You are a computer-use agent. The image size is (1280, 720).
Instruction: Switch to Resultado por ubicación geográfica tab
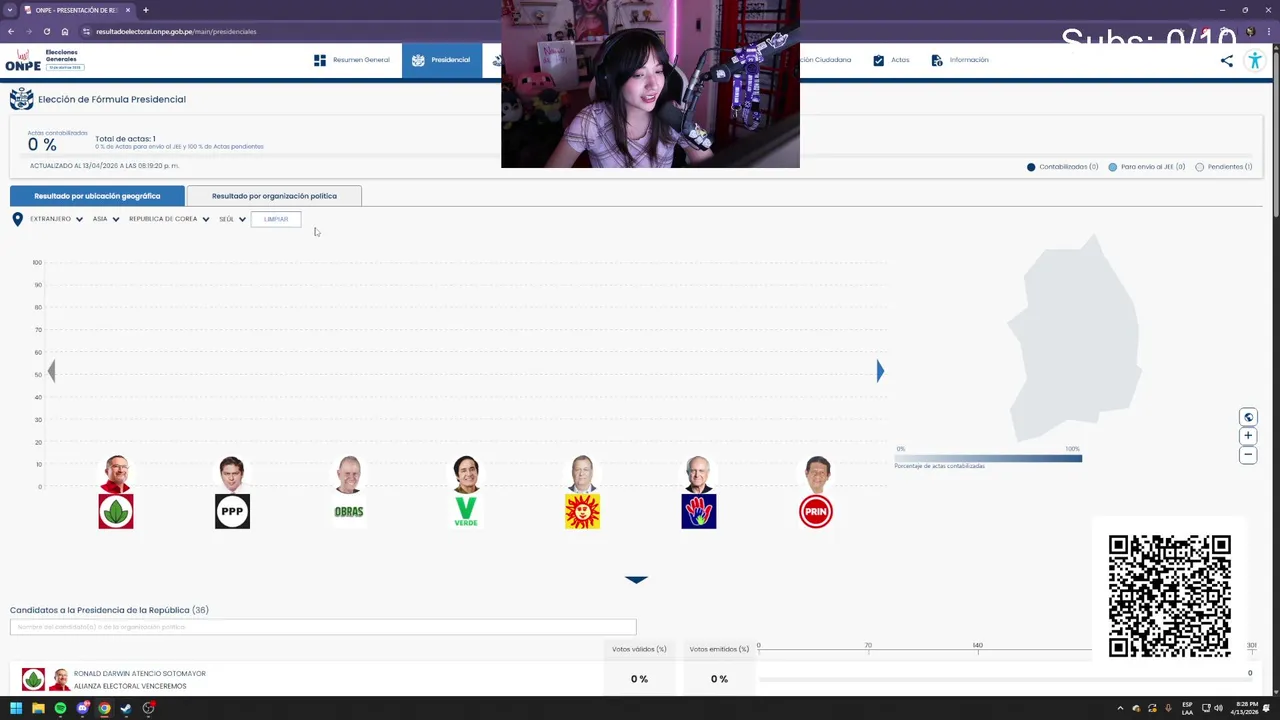pos(97,196)
